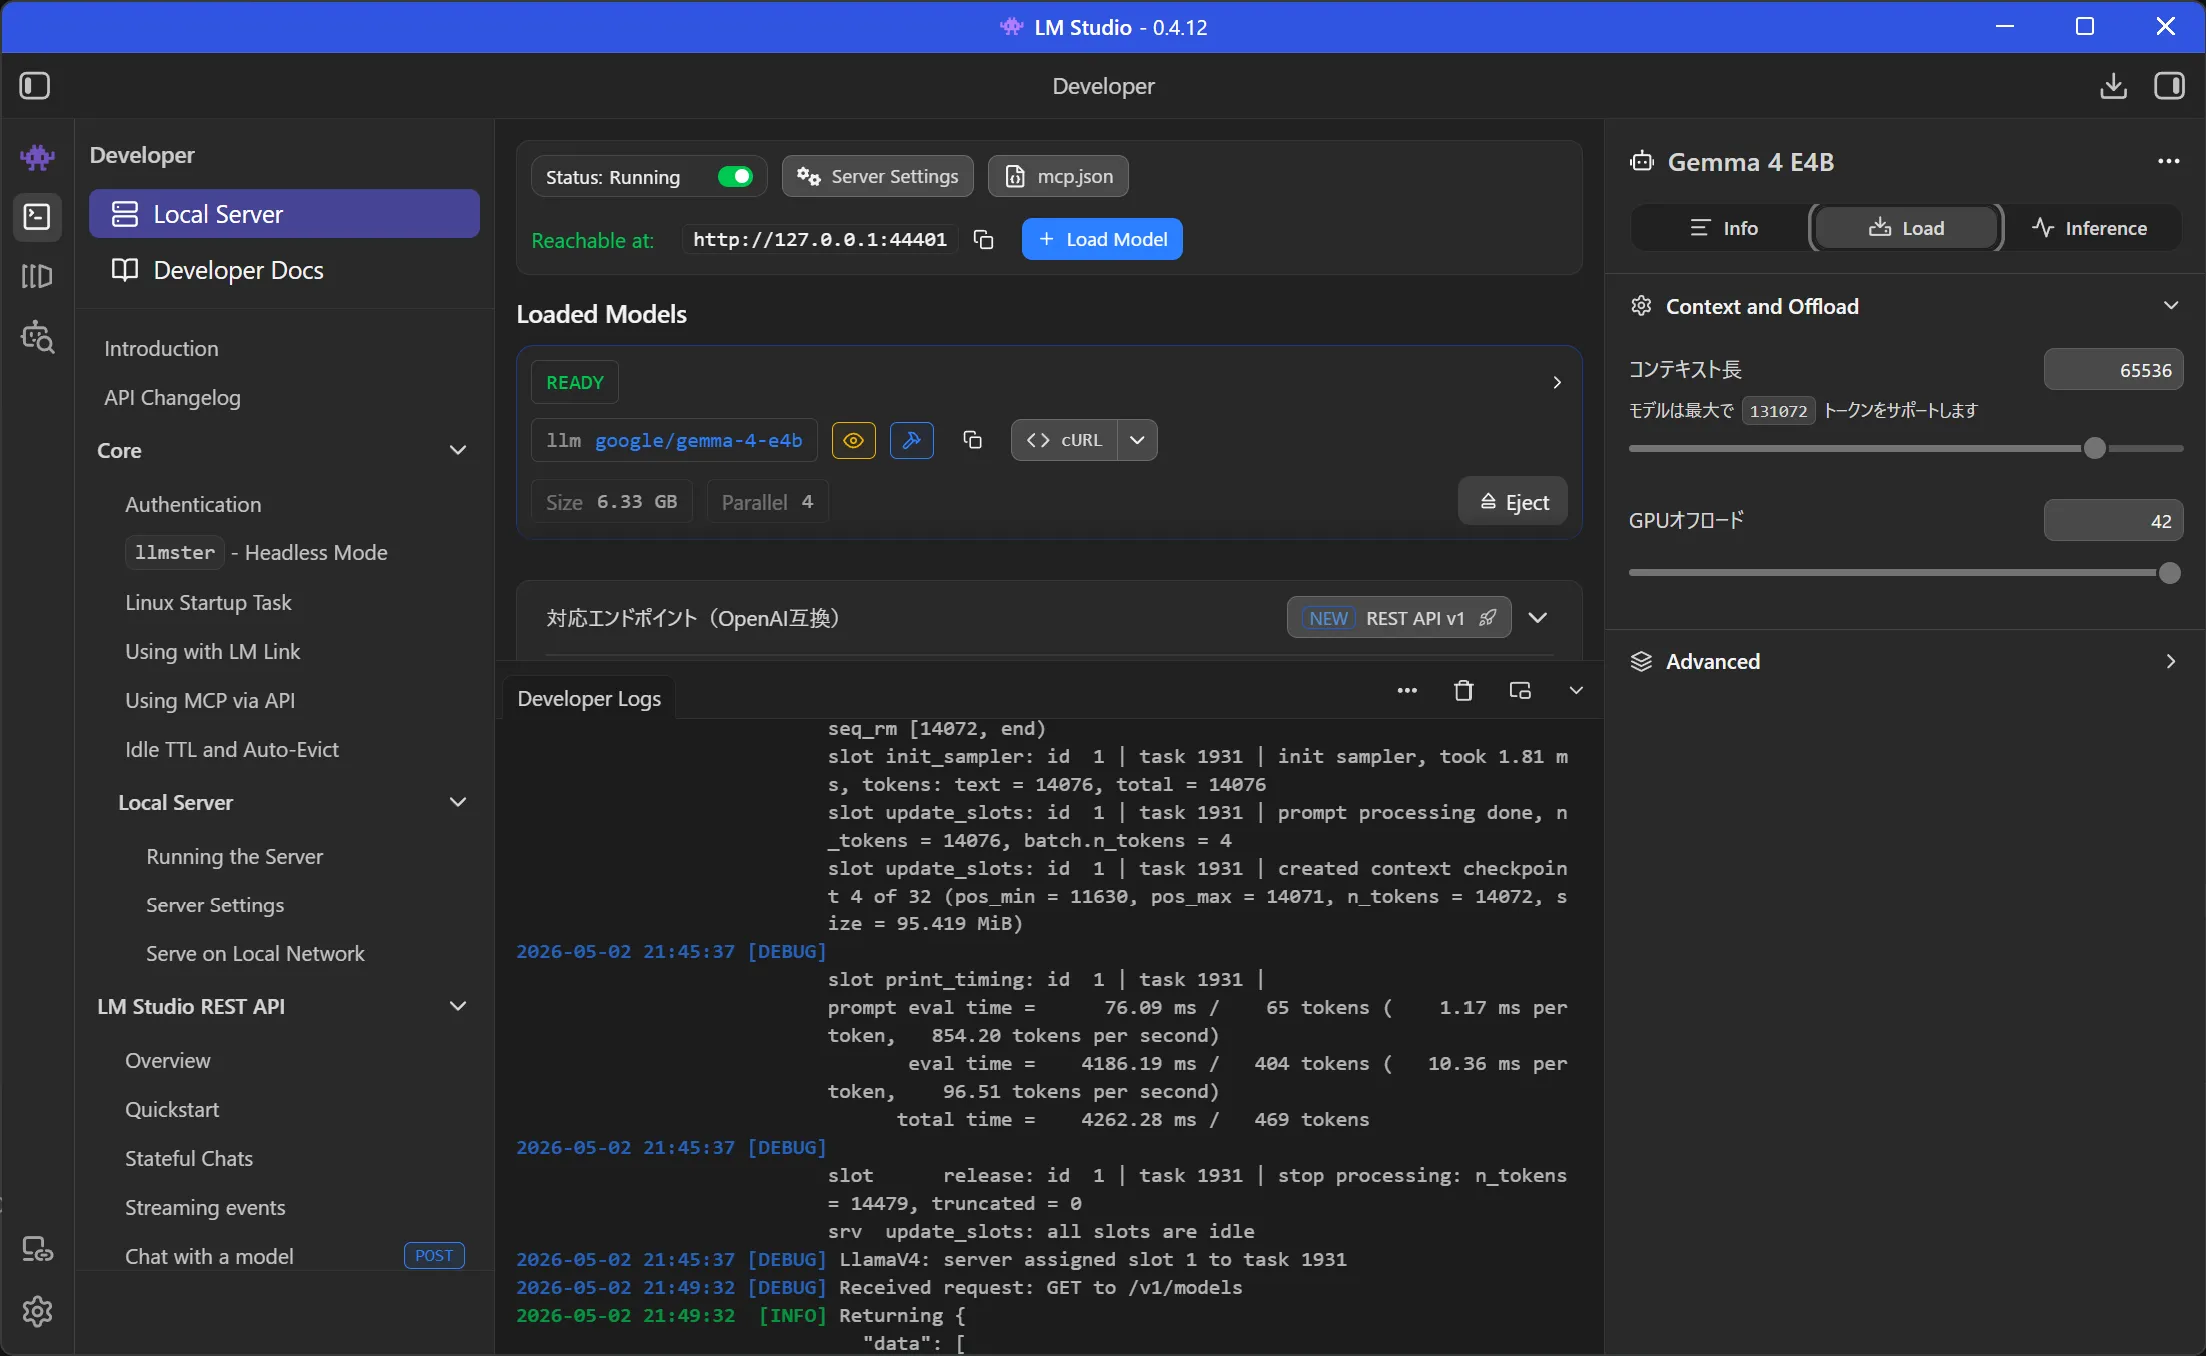Open the My Models library icon

click(37, 276)
